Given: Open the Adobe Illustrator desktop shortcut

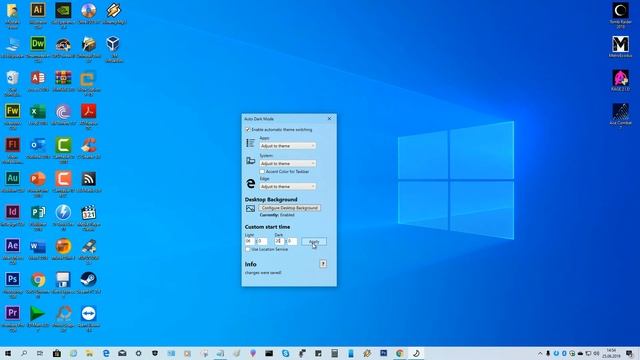Looking at the screenshot, I should click(x=38, y=10).
